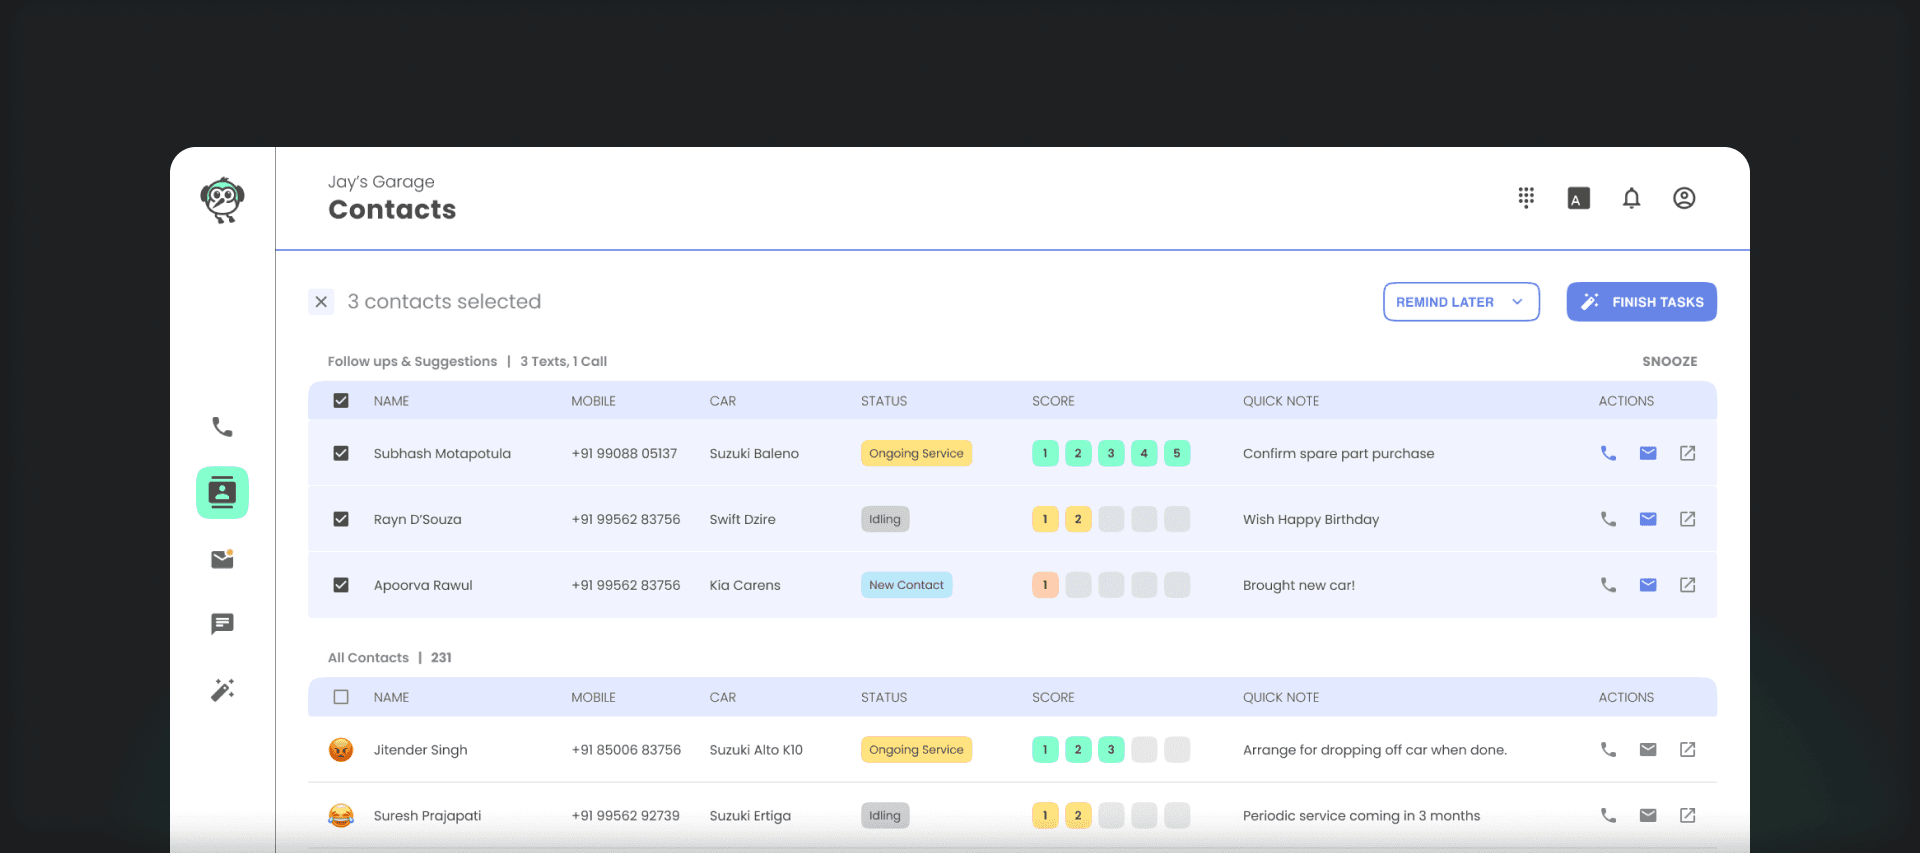Uncheck Rayn D'Souza's row checkbox
This screenshot has width=1920, height=853.
coord(341,519)
